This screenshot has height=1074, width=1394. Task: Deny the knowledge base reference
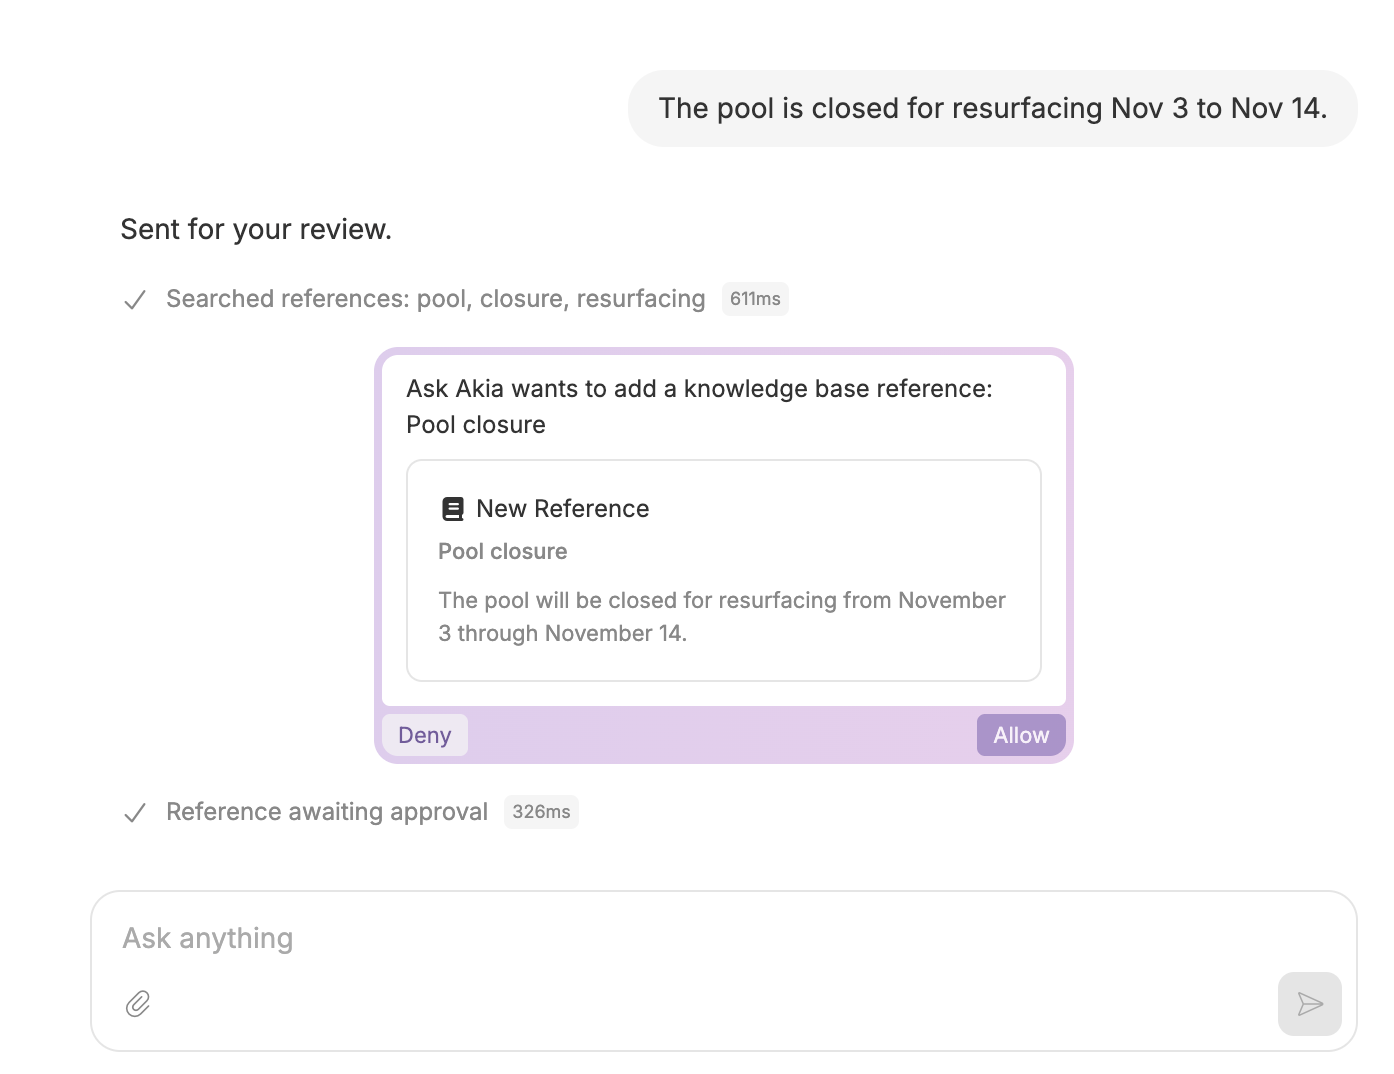tap(425, 735)
